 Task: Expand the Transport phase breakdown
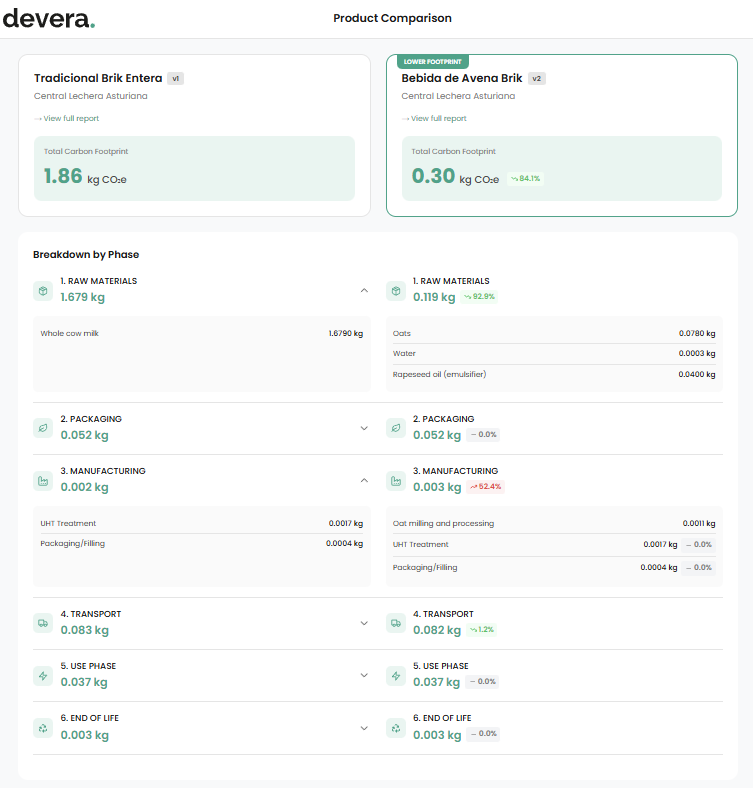coord(364,623)
